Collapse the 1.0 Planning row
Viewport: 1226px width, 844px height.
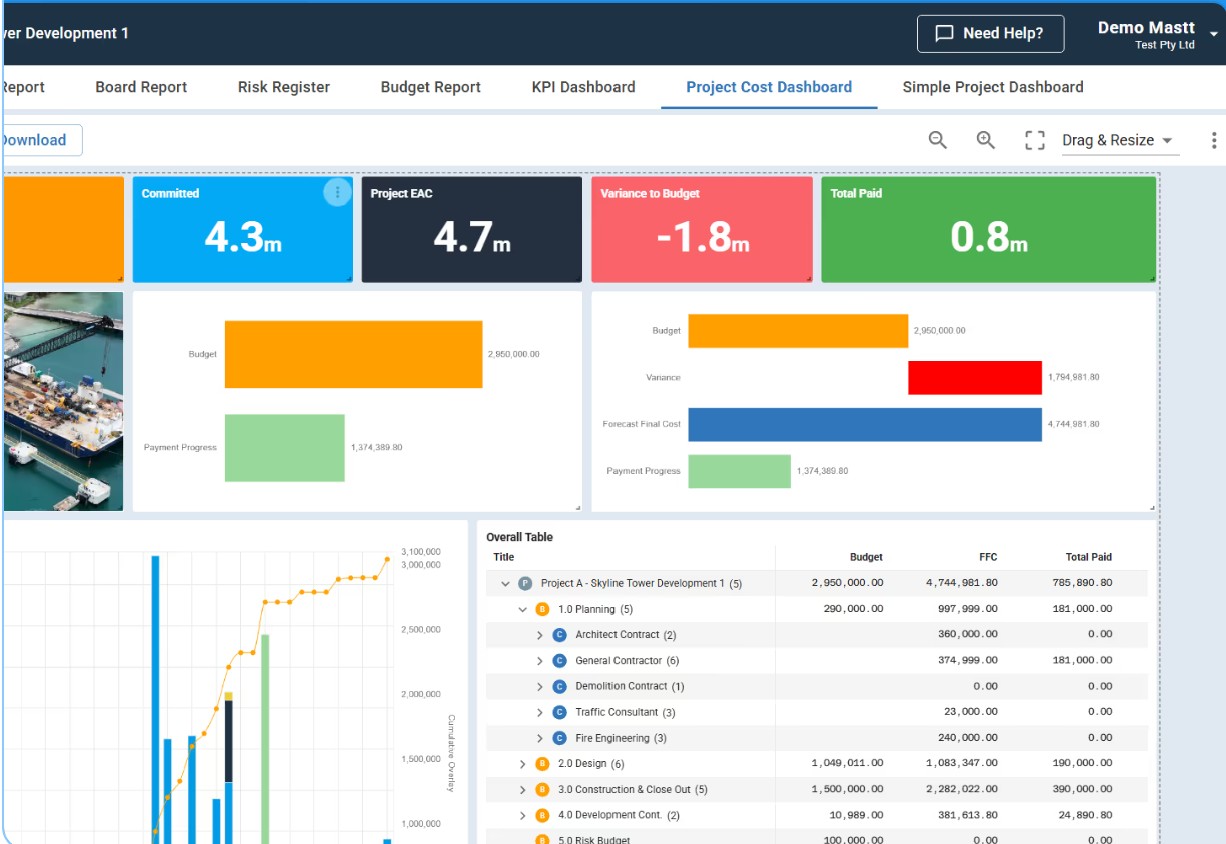tap(522, 609)
